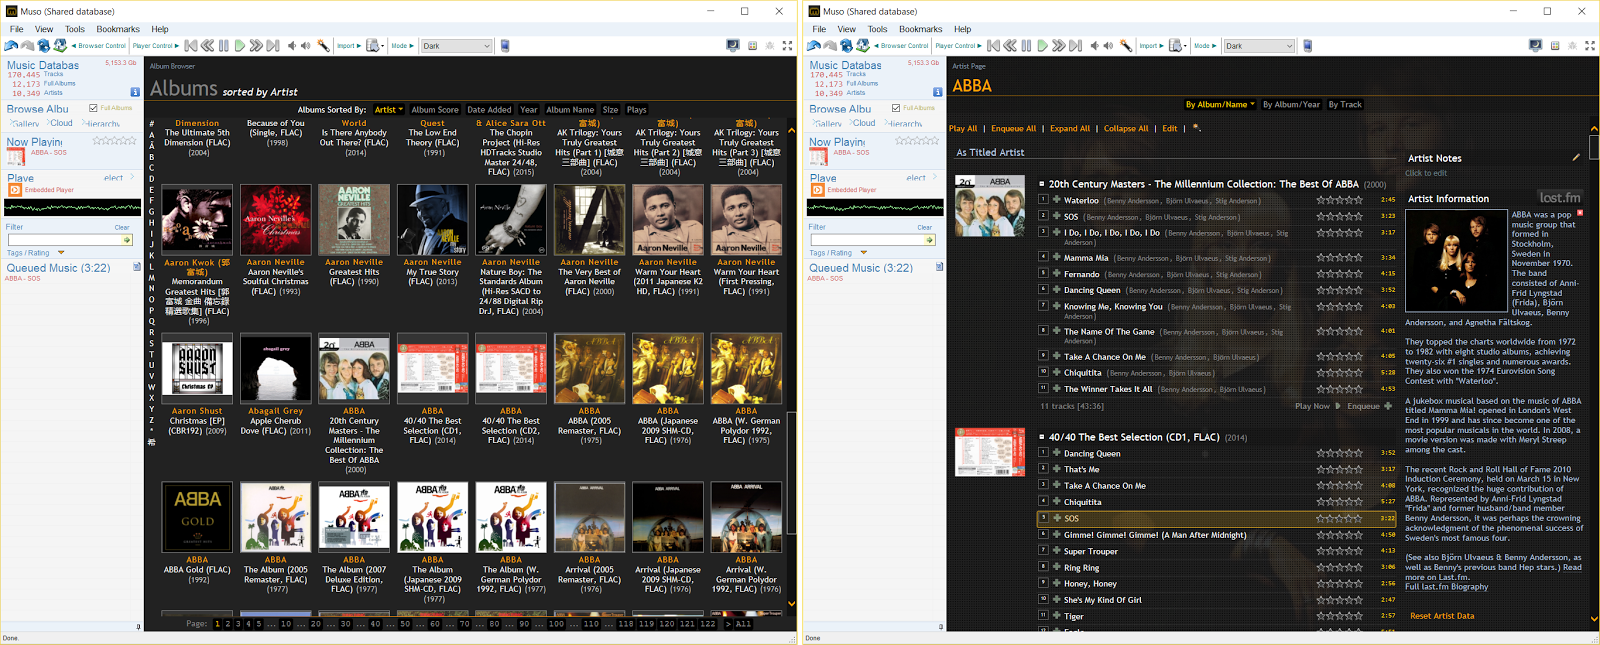Open the Help menu in the right window

click(962, 29)
